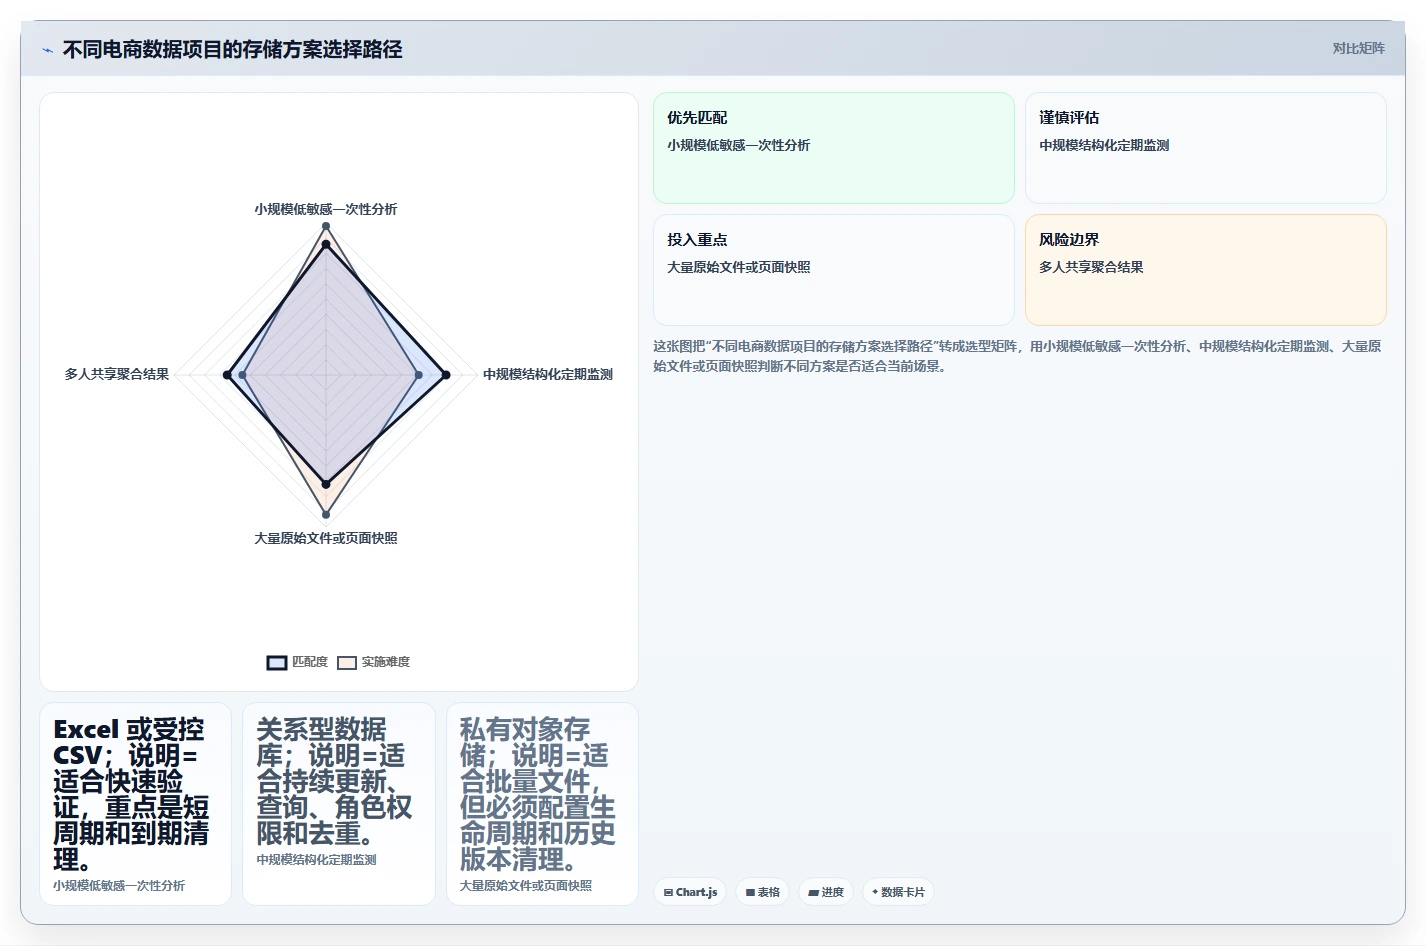The image size is (1426, 946).
Task: Select radar axis label 大量原始文件或页面快照
Action: (x=326, y=538)
